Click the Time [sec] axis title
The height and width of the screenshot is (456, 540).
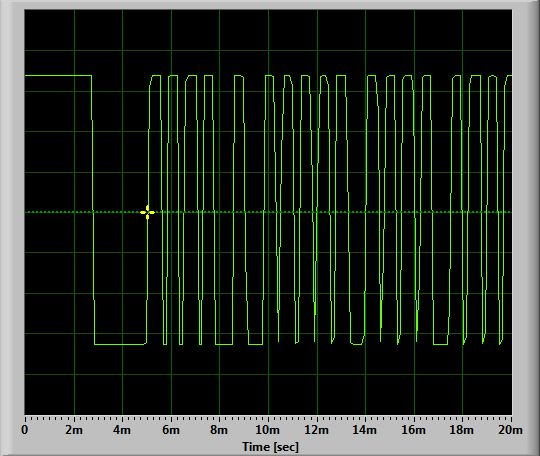point(270,447)
